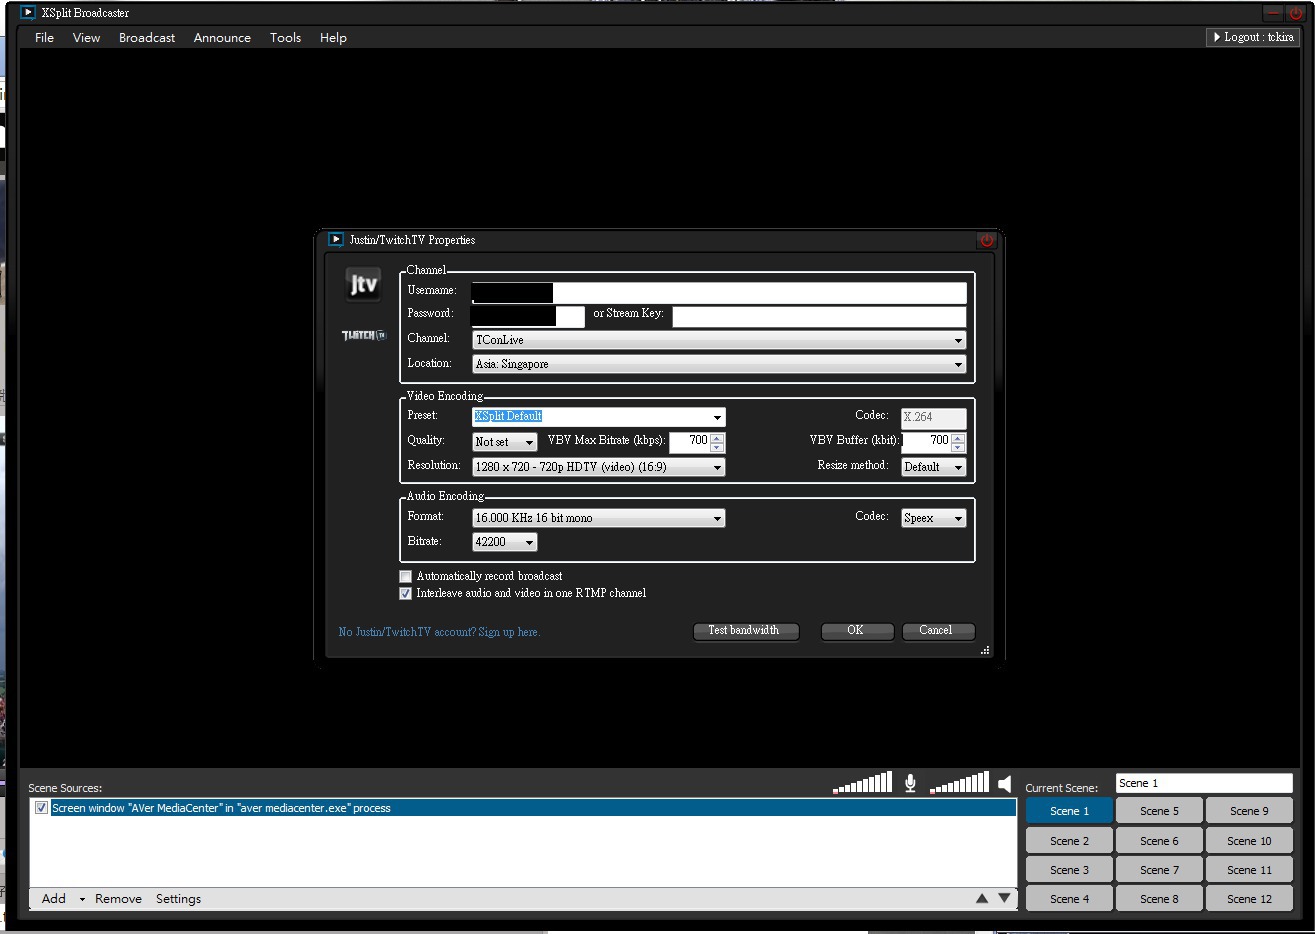The image size is (1315, 934).
Task: Click the microphone icon to mute mic
Action: [x=910, y=783]
